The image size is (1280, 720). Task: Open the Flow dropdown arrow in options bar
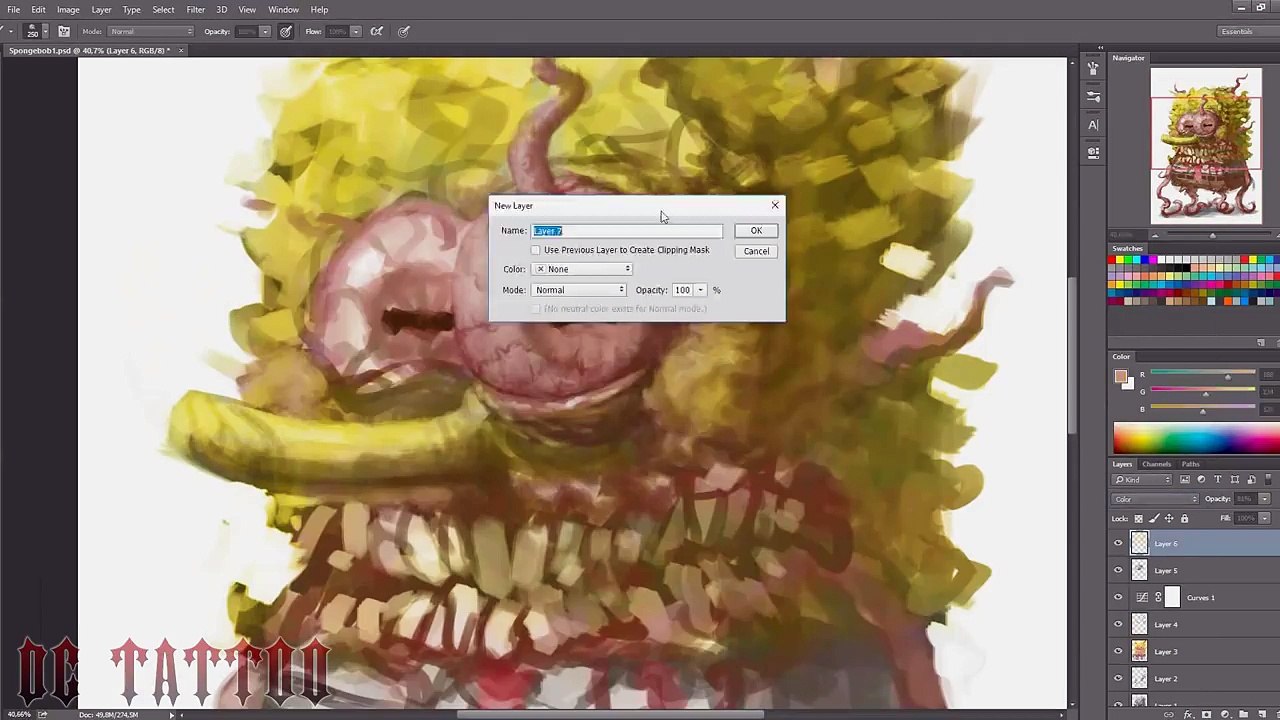(x=355, y=31)
